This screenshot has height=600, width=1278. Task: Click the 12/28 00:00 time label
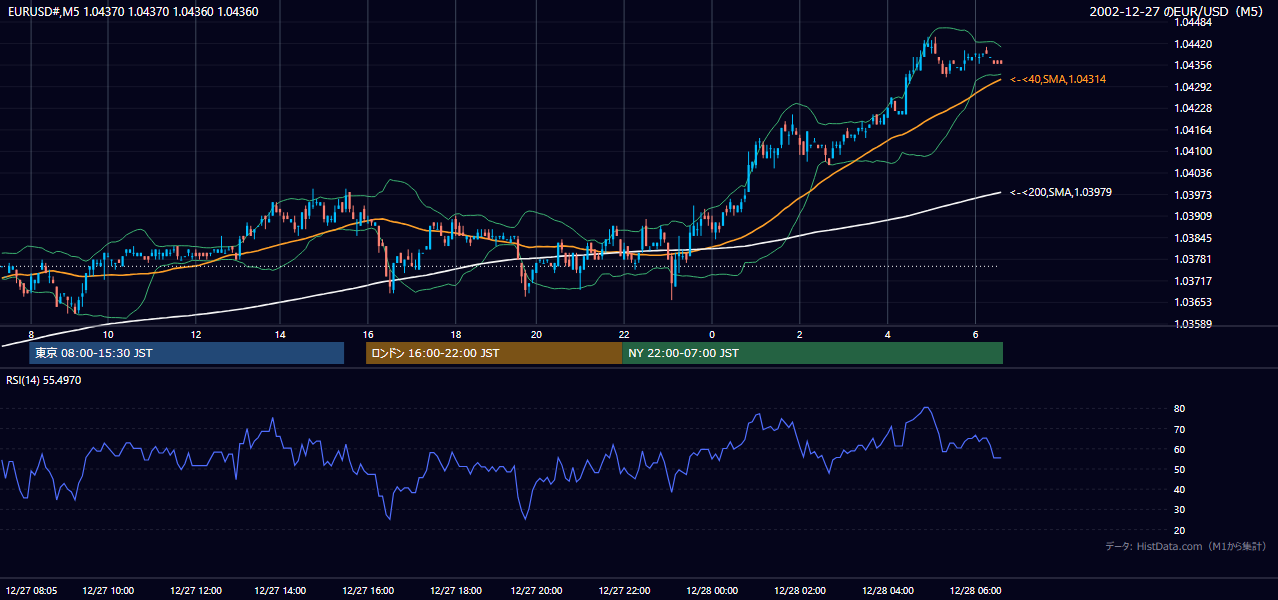pos(712,590)
